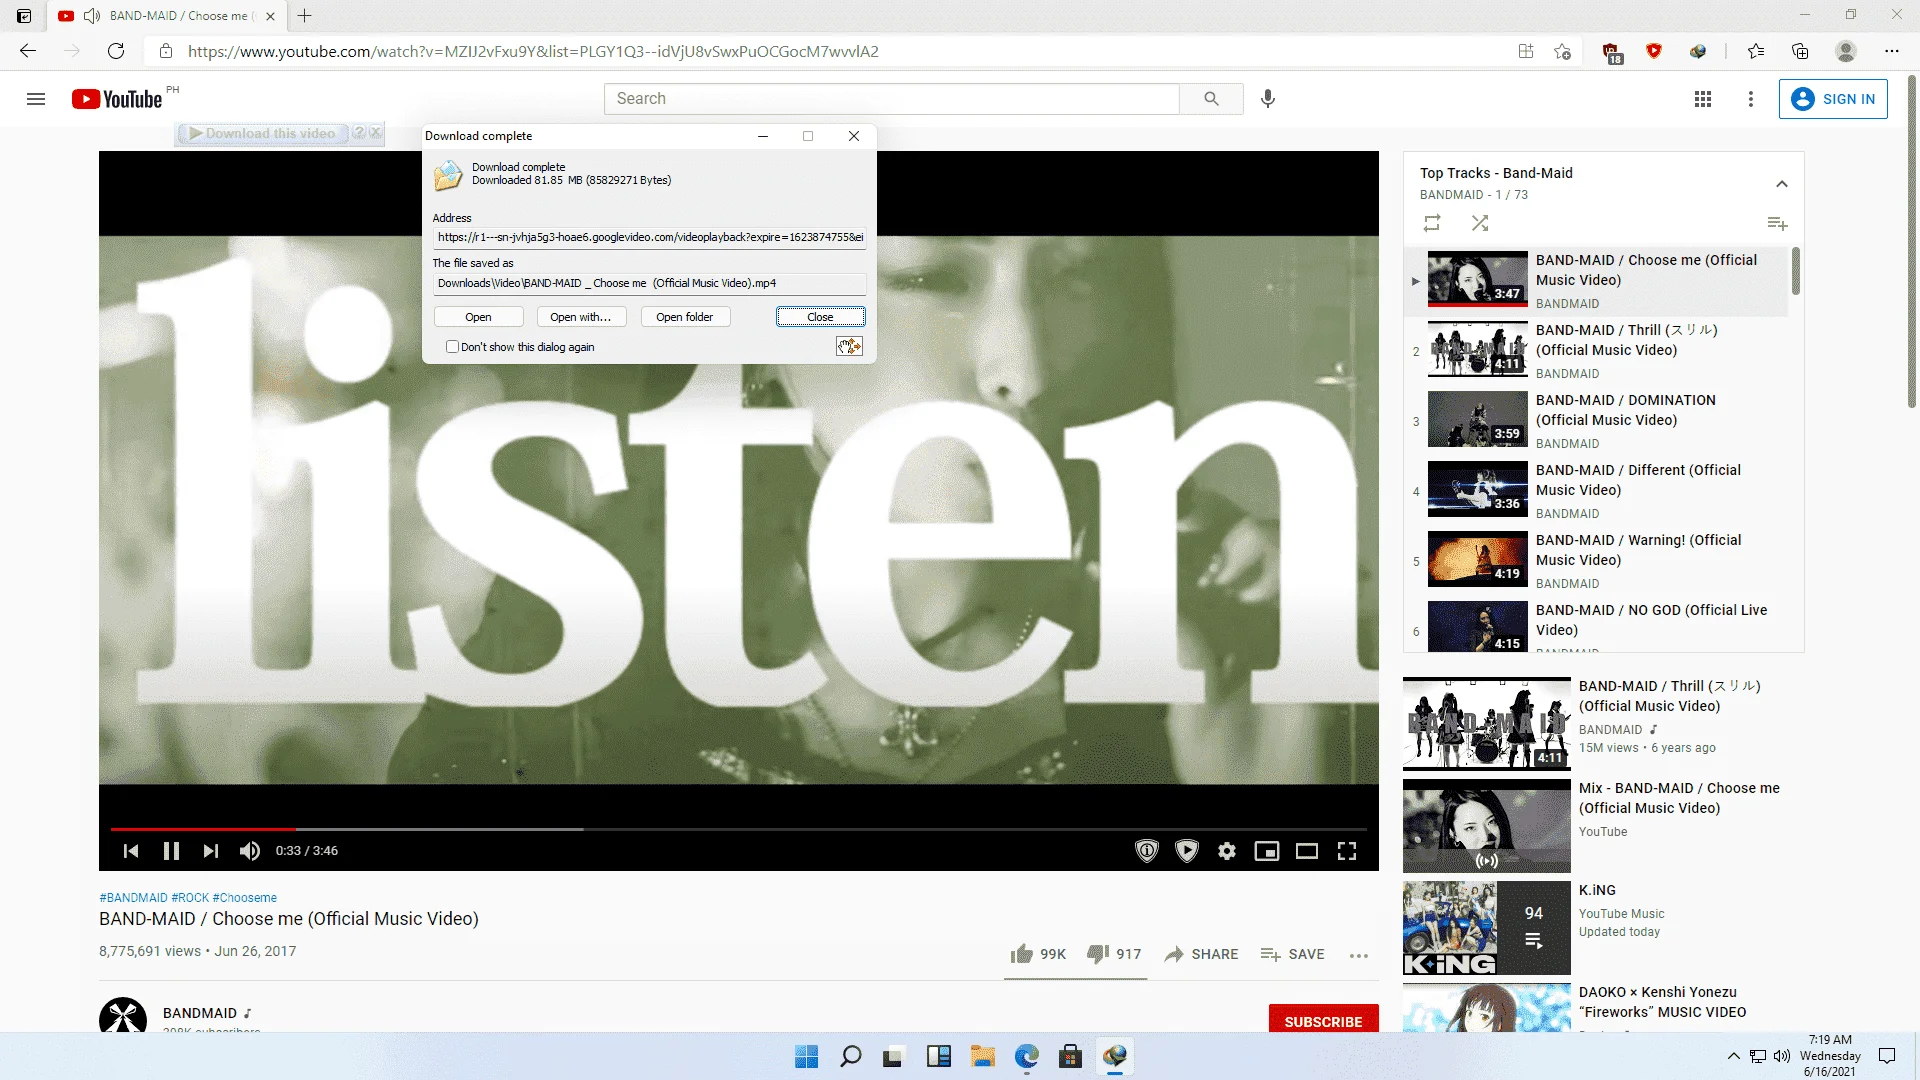This screenshot has height=1080, width=1920.
Task: Show hidden system tray icons
Action: (1733, 1056)
